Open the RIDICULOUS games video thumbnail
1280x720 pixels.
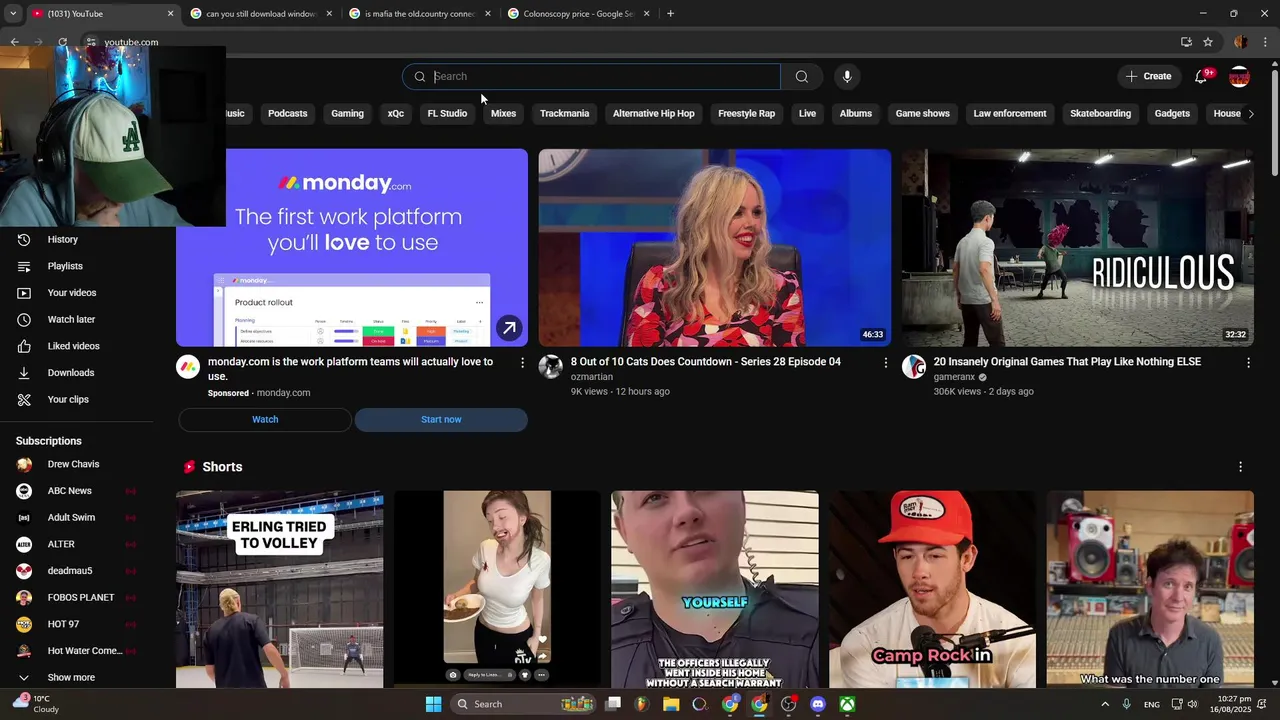[1078, 248]
